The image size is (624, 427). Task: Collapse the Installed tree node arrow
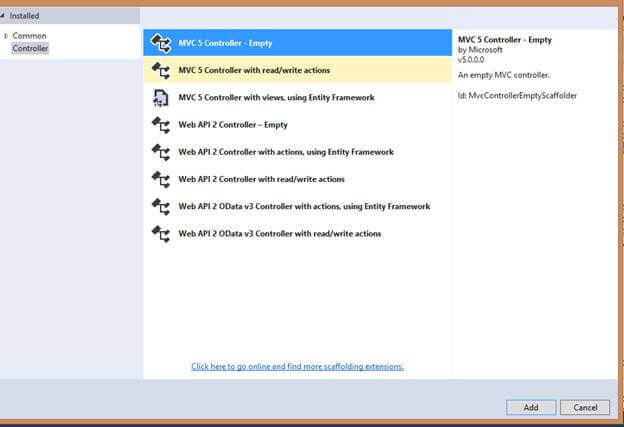tap(2, 16)
